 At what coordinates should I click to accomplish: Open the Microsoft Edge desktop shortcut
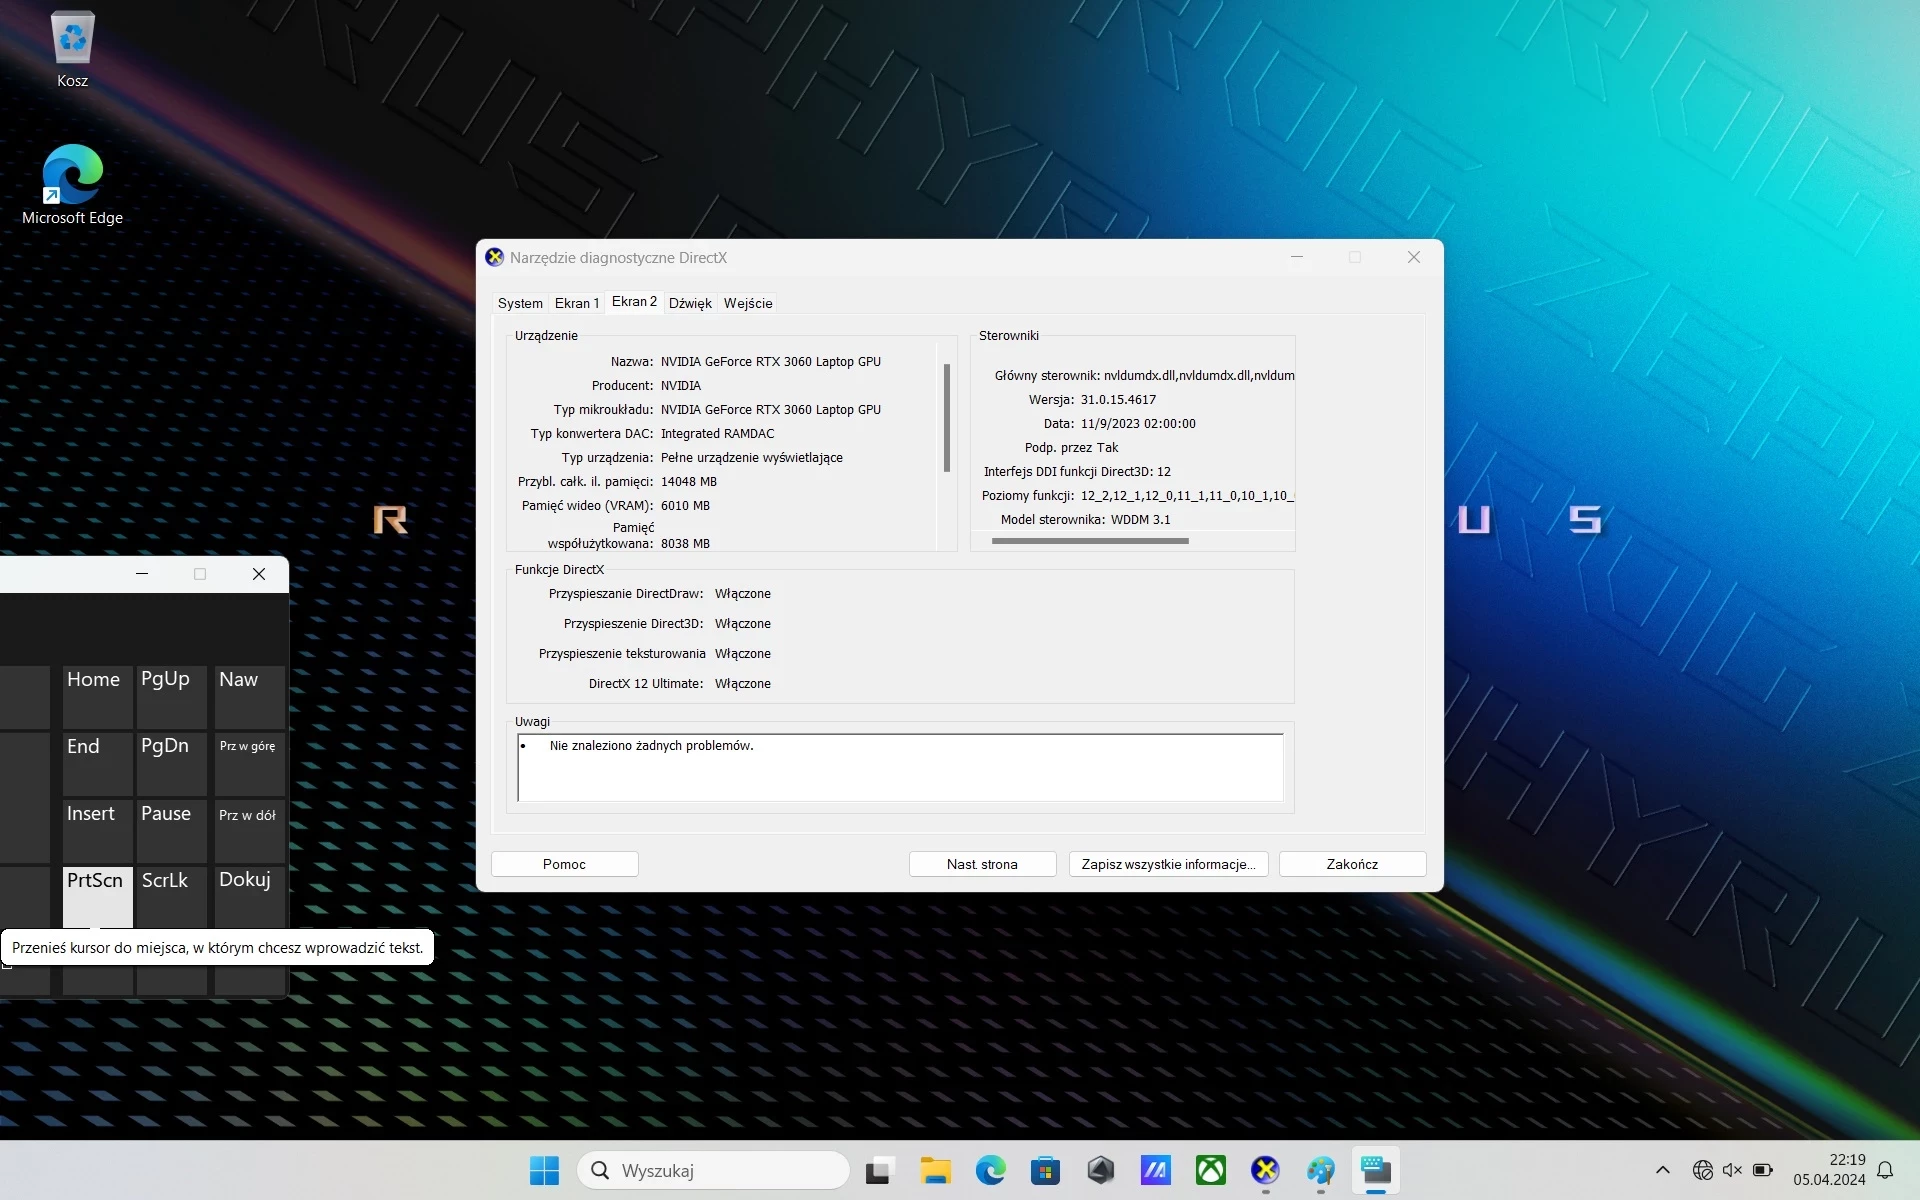pyautogui.click(x=72, y=185)
